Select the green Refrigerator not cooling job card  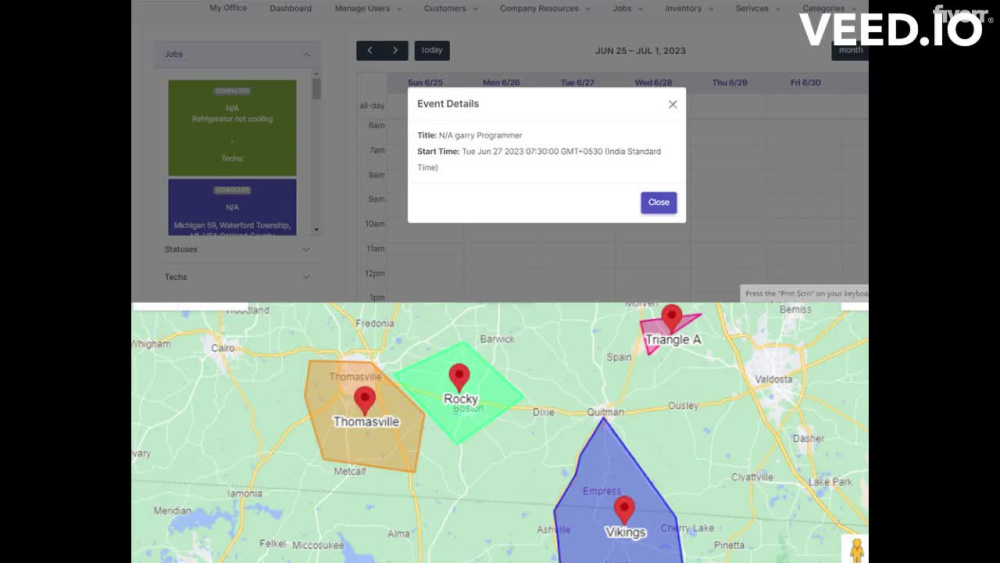pyautogui.click(x=232, y=128)
